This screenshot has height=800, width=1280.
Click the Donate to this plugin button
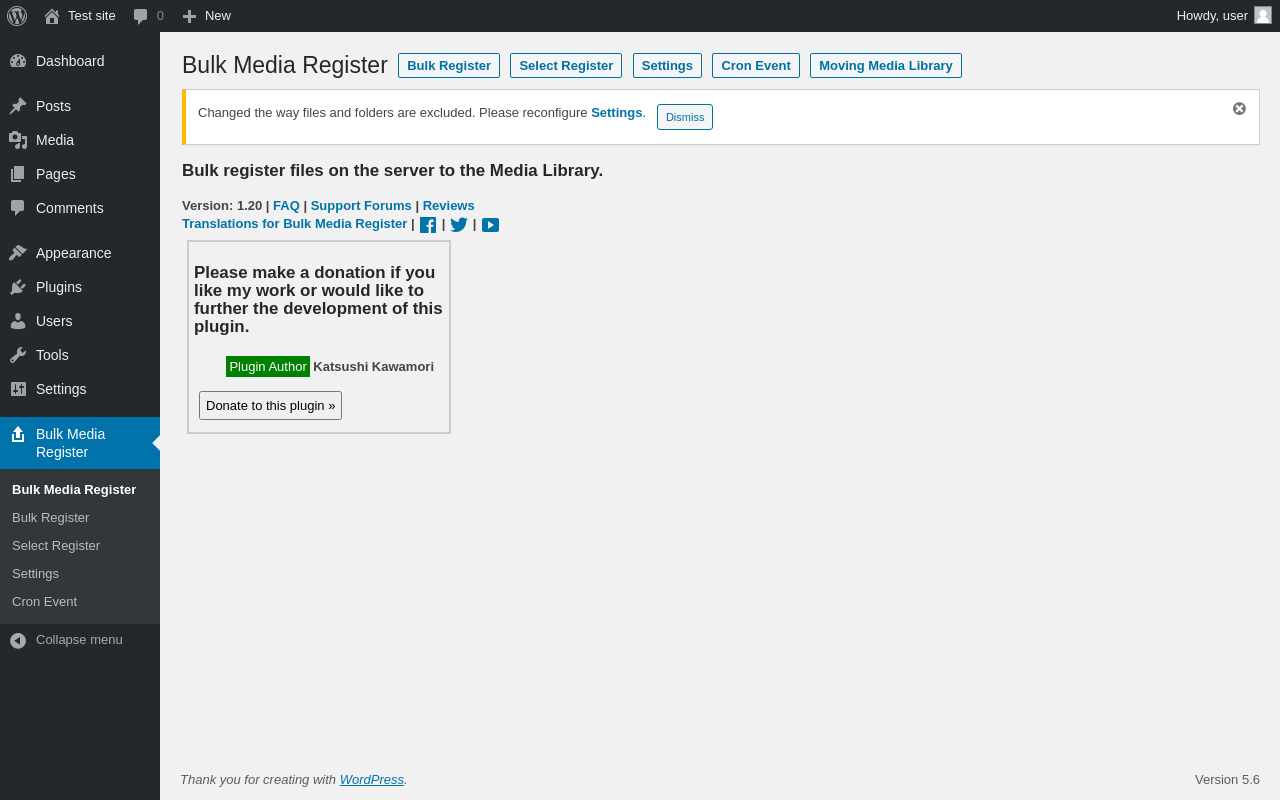[271, 406]
